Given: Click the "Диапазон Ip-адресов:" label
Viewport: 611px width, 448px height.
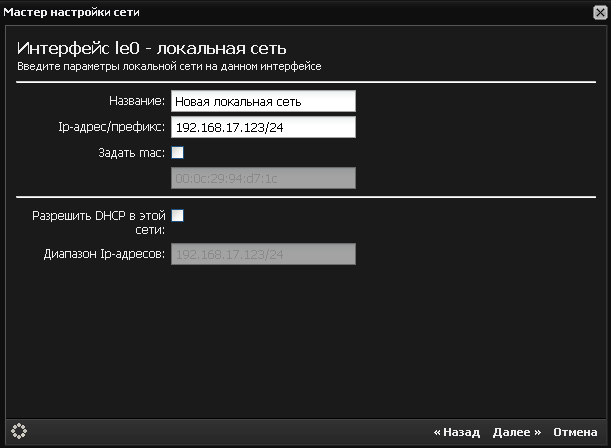Looking at the screenshot, I should (x=105, y=254).
